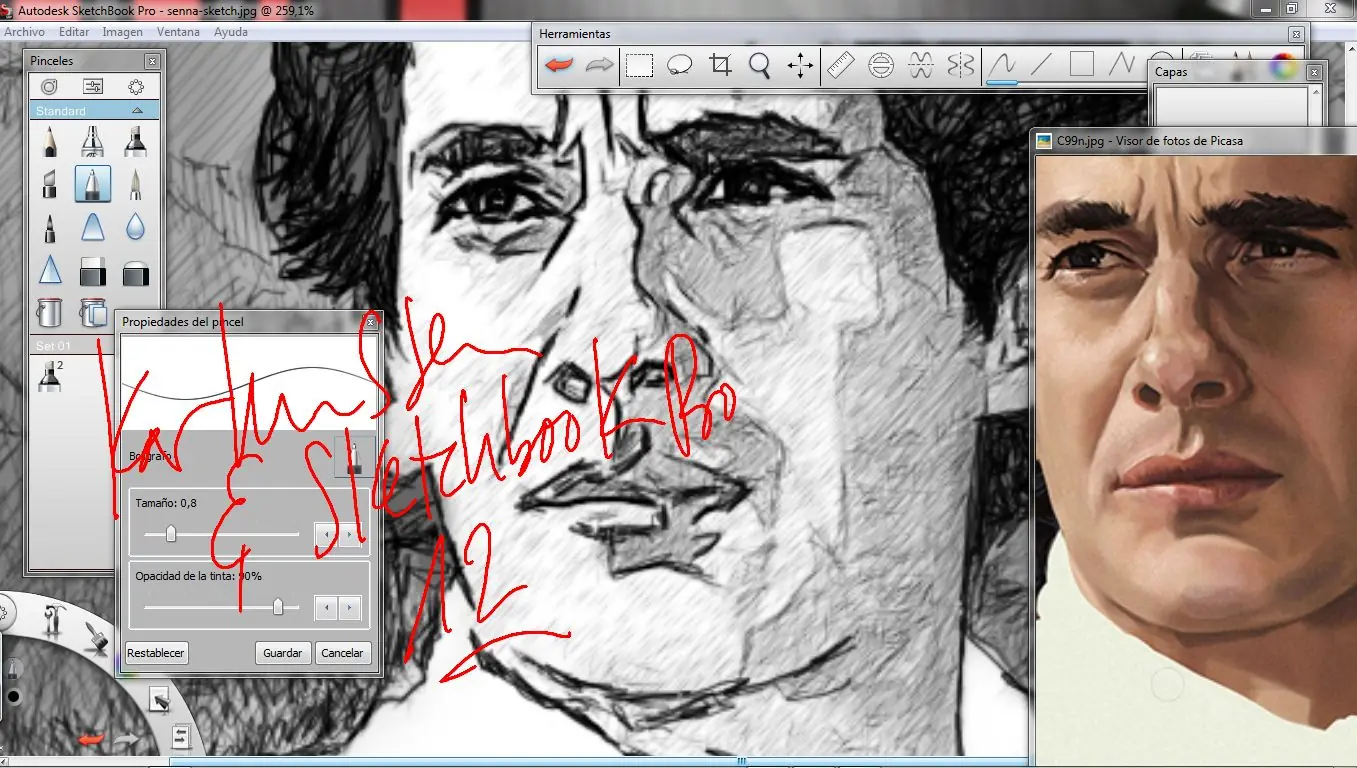Toggle the Ellipse guide tool

click(x=881, y=66)
